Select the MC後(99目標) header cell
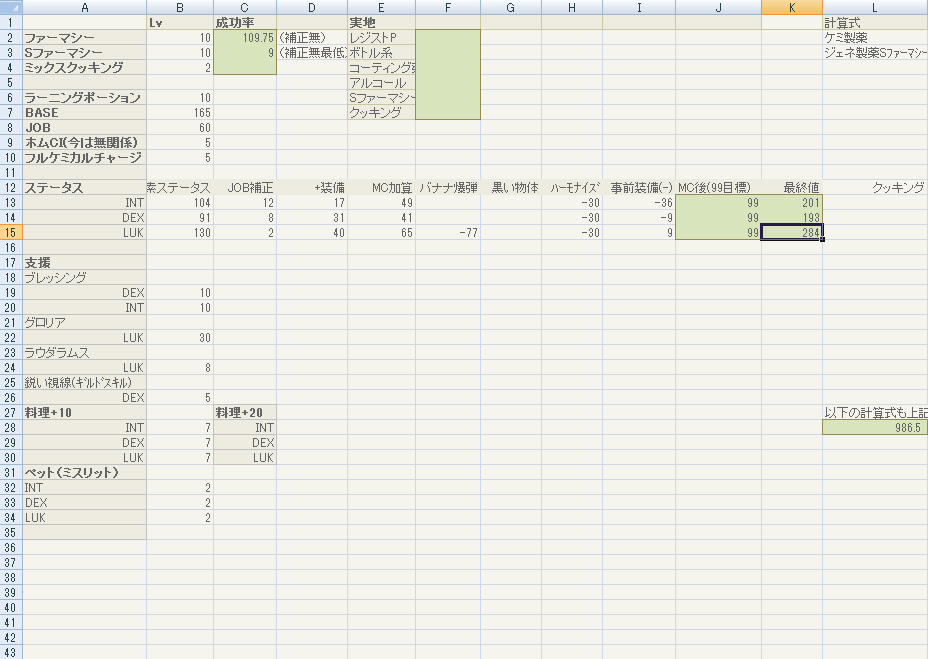Viewport: 928px width, 659px height. point(718,188)
